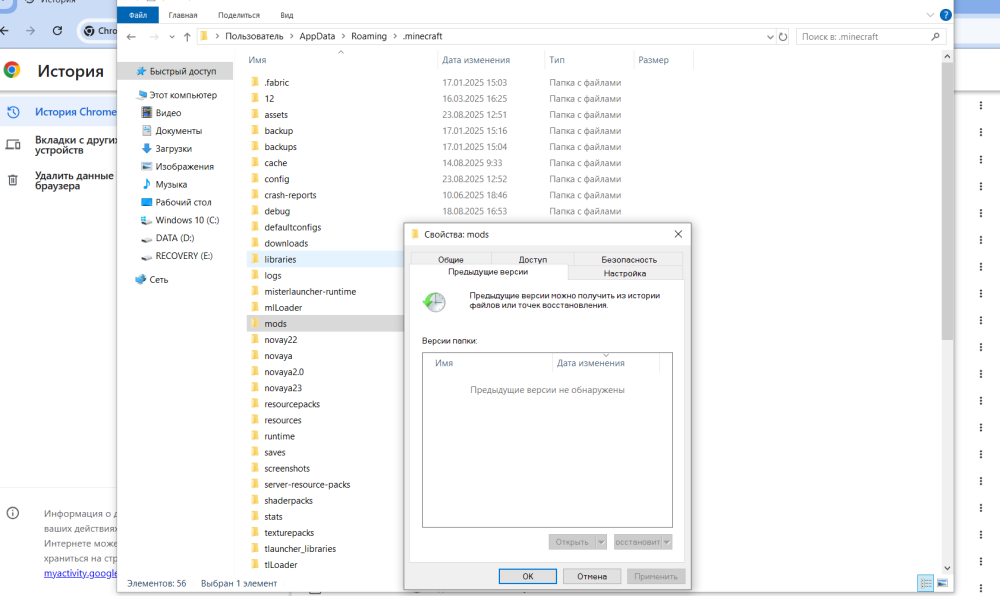Open Quick access in the navigation pane
Image resolution: width=1000 pixels, height=596 pixels.
[x=176, y=71]
